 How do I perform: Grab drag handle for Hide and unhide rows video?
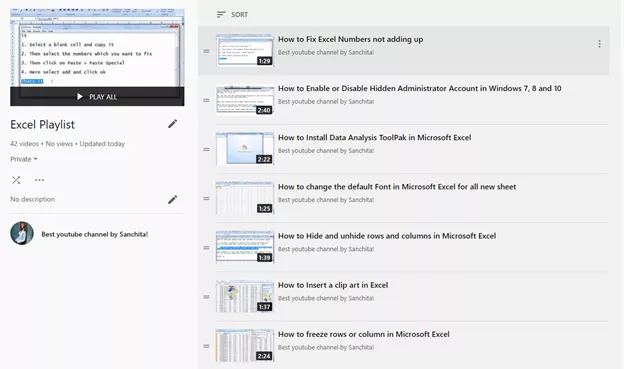206,248
